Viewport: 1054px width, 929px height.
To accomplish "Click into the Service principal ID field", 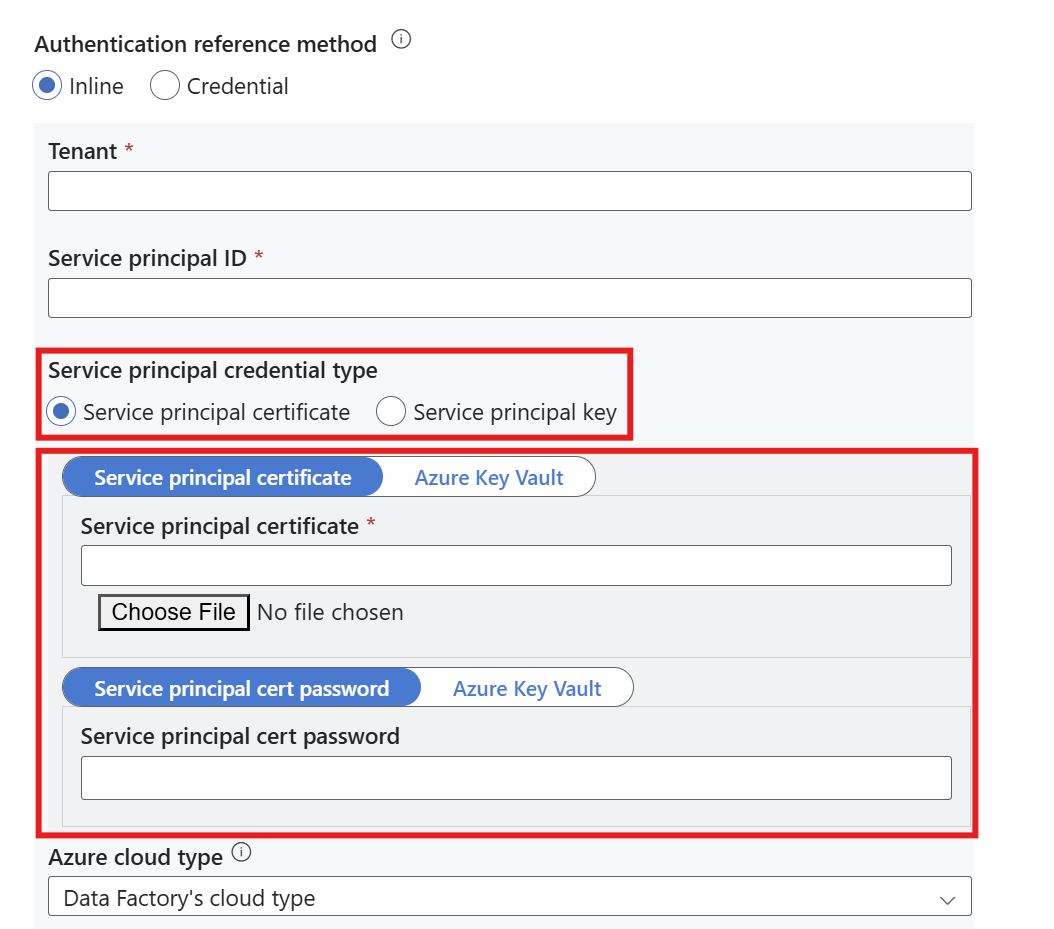I will click(x=509, y=298).
